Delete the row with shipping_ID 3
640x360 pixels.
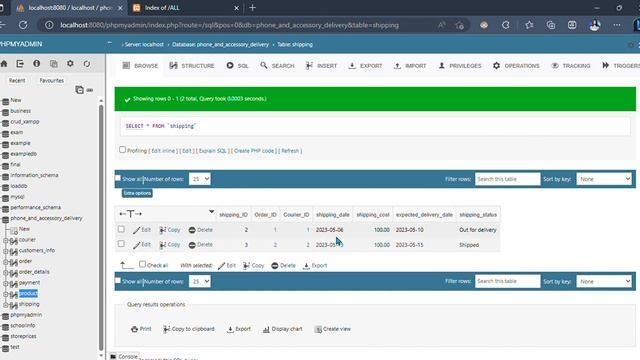tap(201, 244)
